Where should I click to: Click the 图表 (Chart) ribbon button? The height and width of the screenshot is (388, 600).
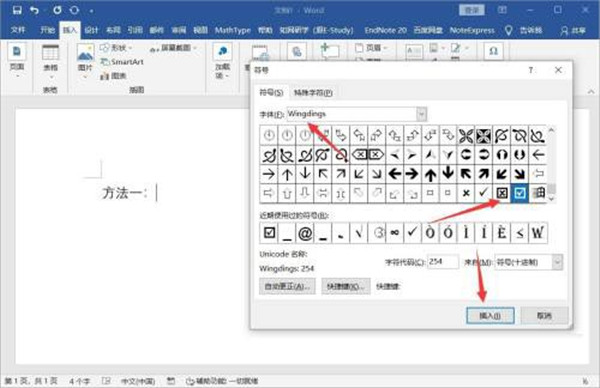point(113,76)
